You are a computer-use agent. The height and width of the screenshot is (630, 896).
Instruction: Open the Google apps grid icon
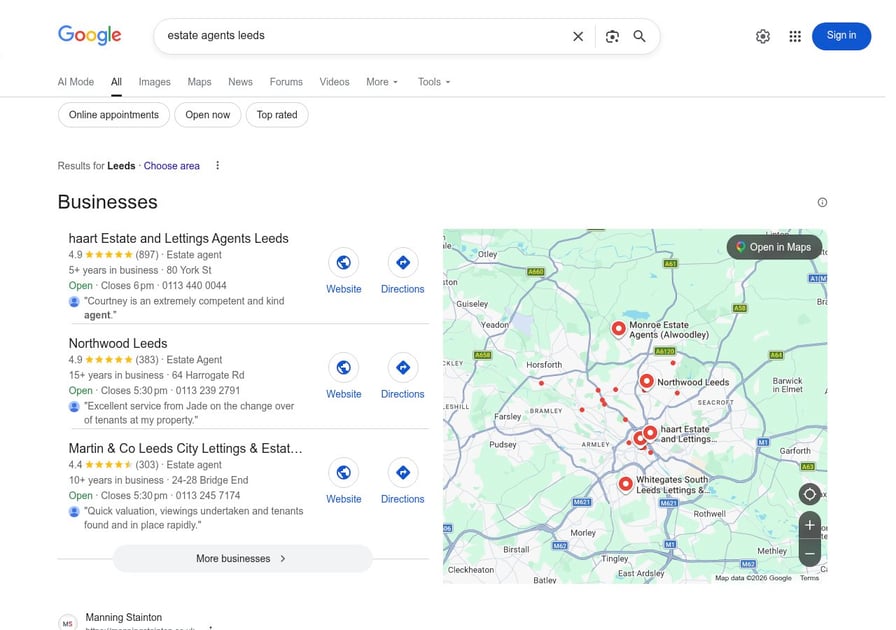tap(795, 37)
